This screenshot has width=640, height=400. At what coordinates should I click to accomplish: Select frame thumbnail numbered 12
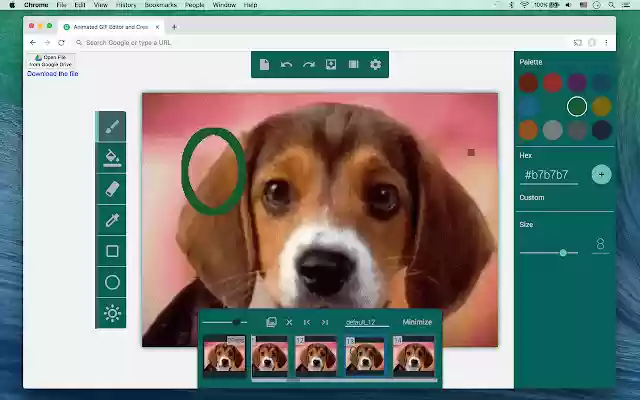pos(316,356)
